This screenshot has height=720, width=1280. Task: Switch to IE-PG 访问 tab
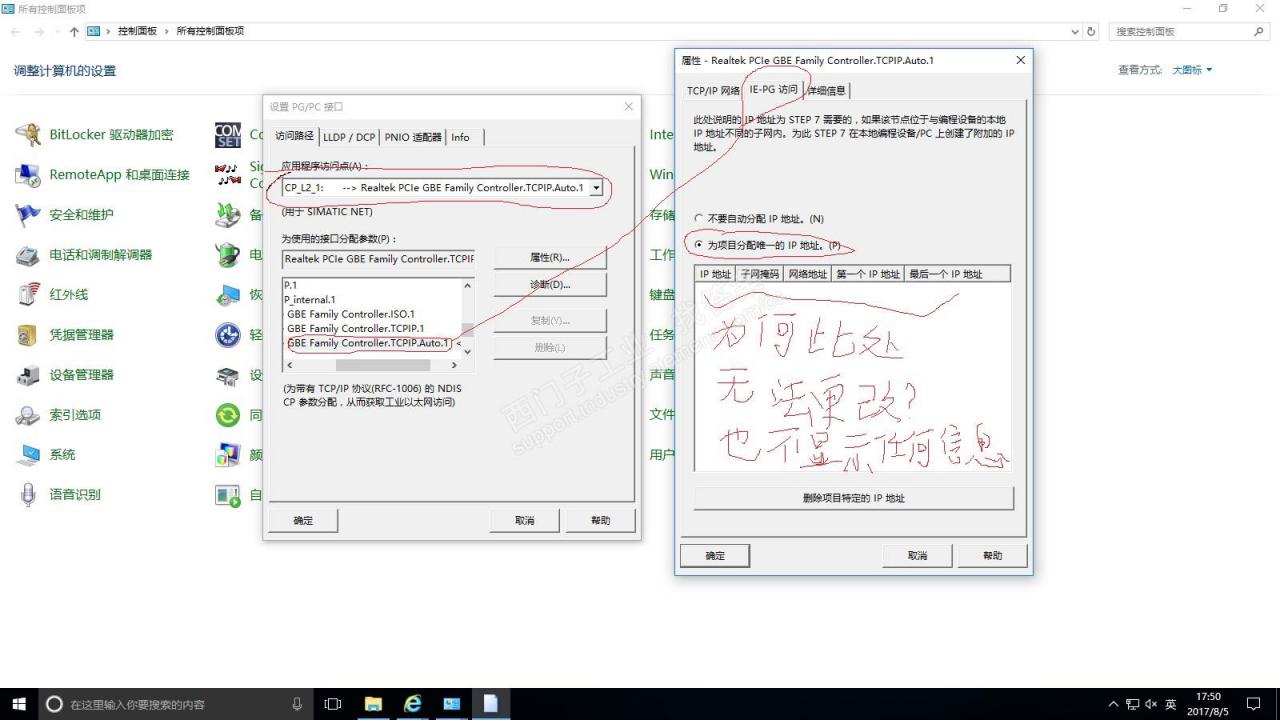[774, 89]
